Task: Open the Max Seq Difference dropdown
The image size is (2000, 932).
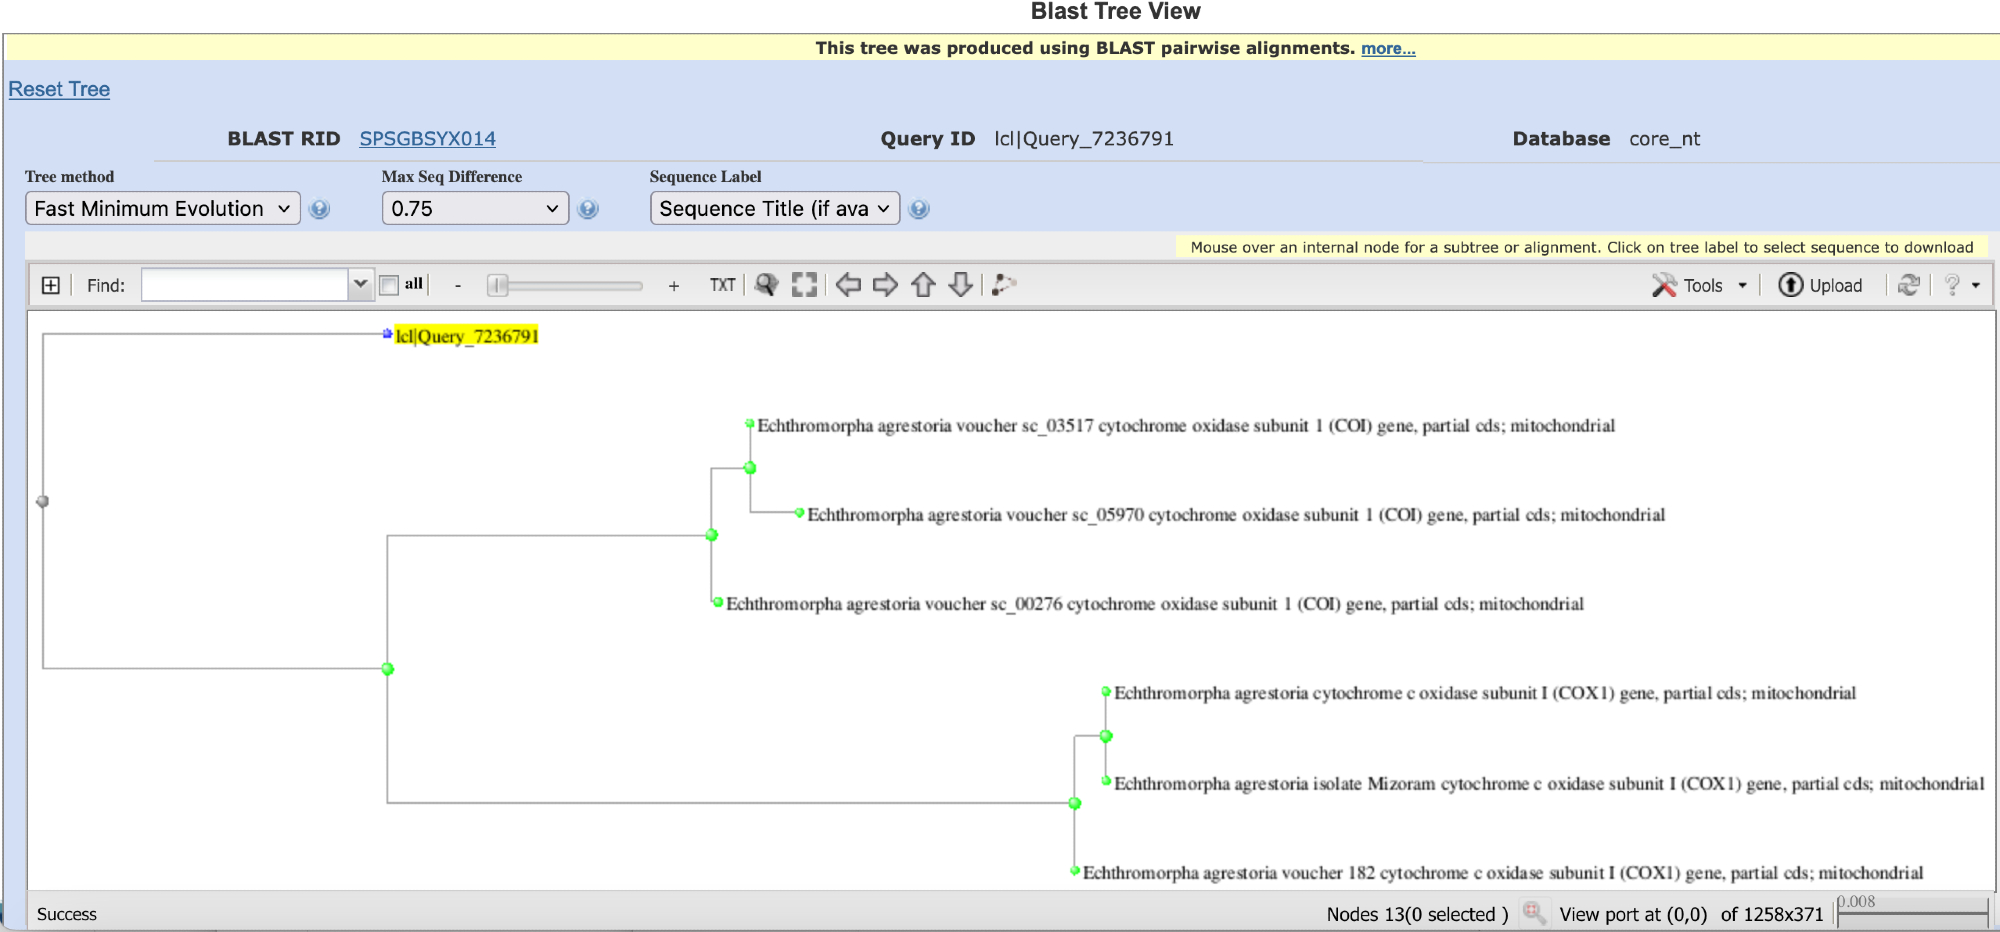Action: coord(475,208)
